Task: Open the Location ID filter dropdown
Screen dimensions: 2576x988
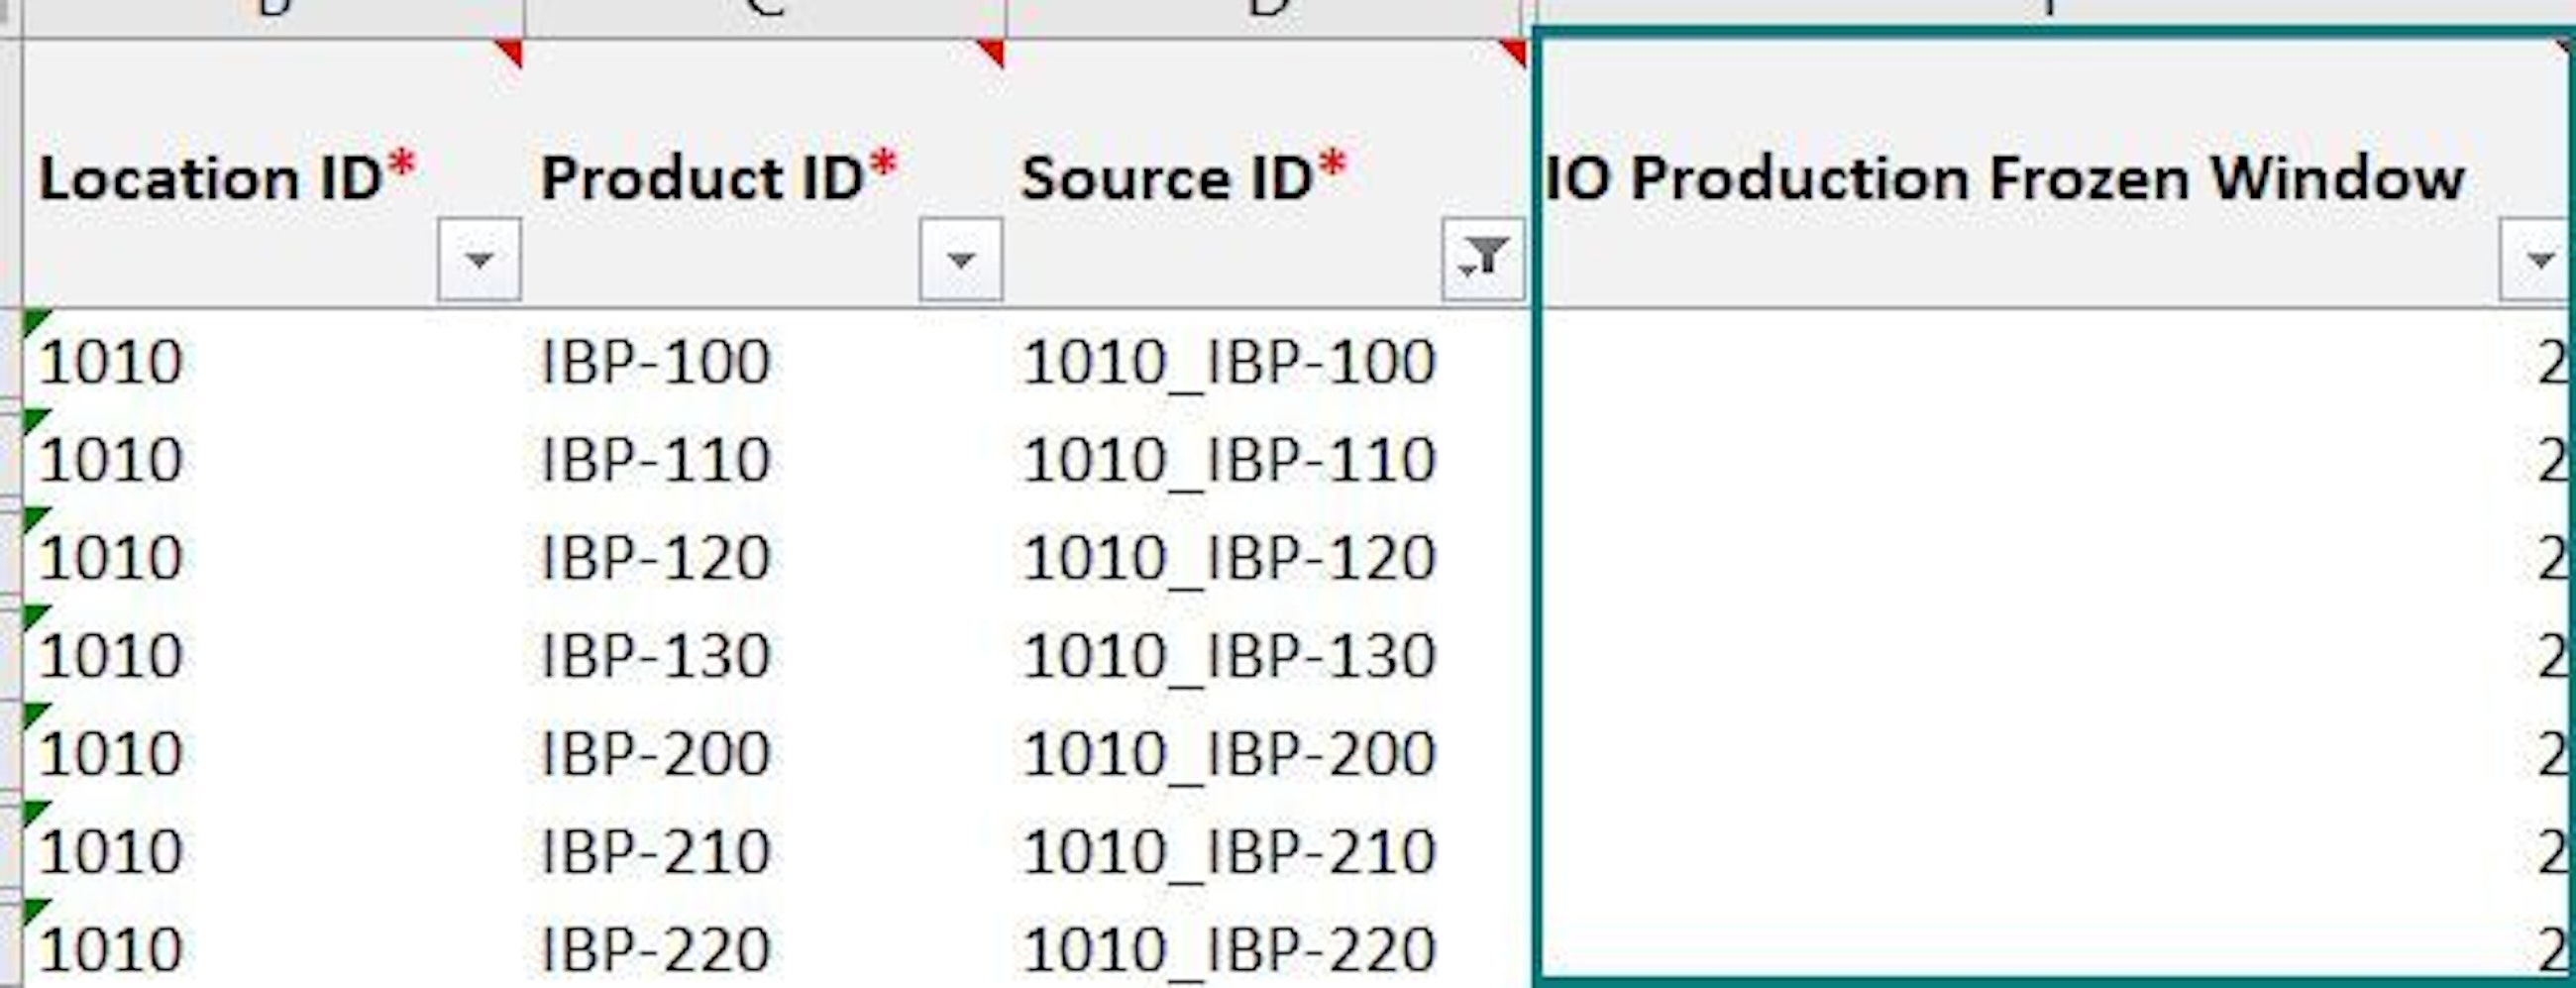Action: click(479, 260)
